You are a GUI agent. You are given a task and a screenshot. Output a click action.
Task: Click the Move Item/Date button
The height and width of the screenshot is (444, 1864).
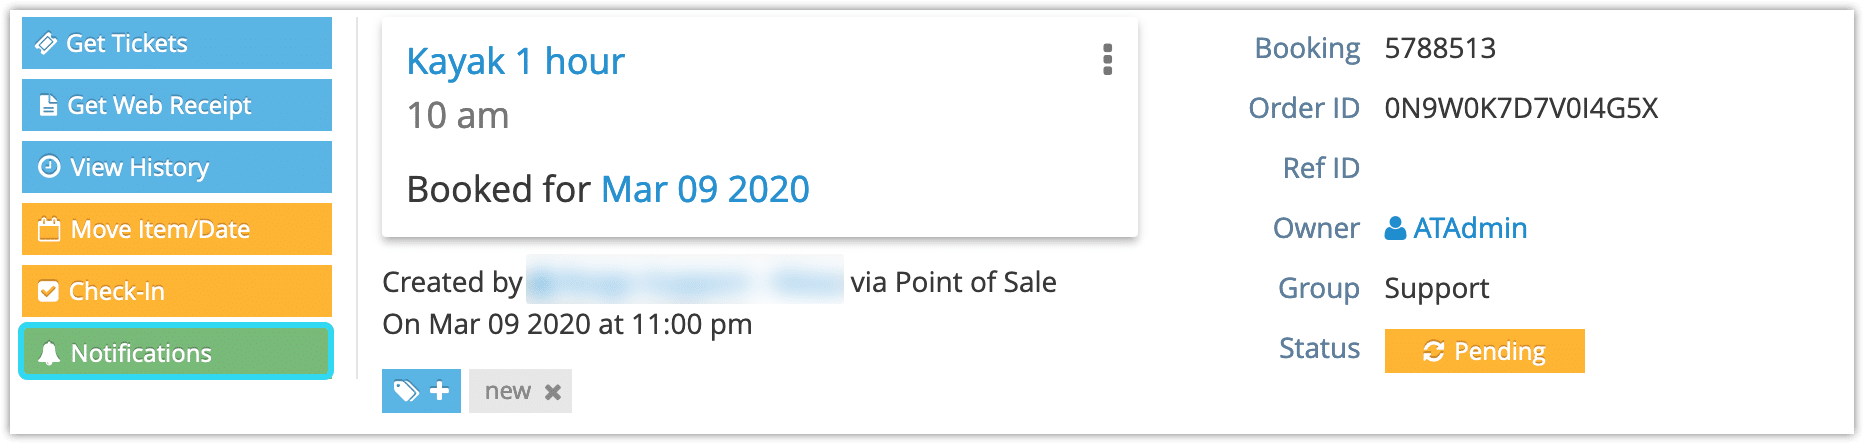tap(177, 229)
